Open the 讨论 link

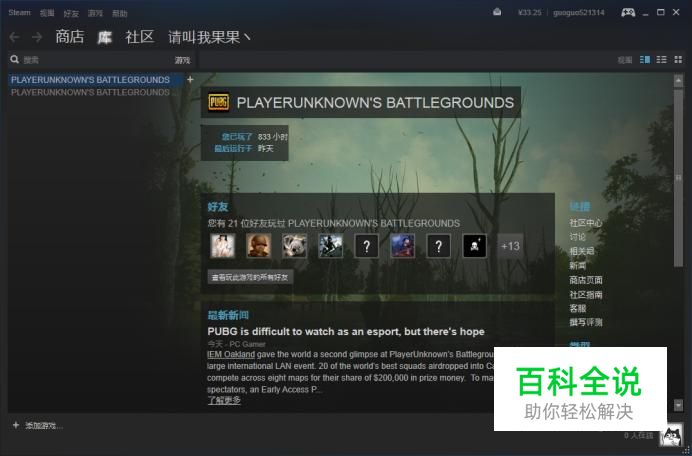[x=577, y=237]
